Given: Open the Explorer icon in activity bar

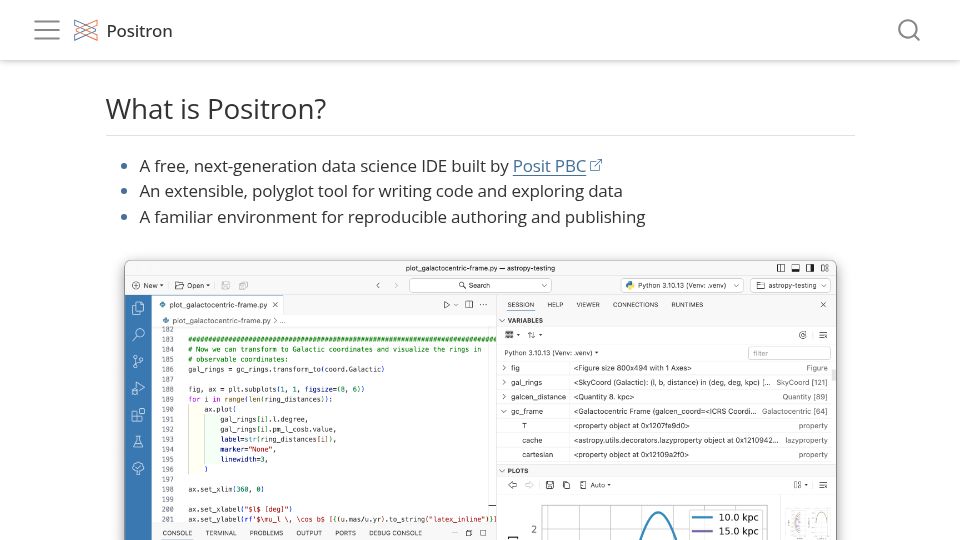Looking at the screenshot, I should click(x=138, y=308).
